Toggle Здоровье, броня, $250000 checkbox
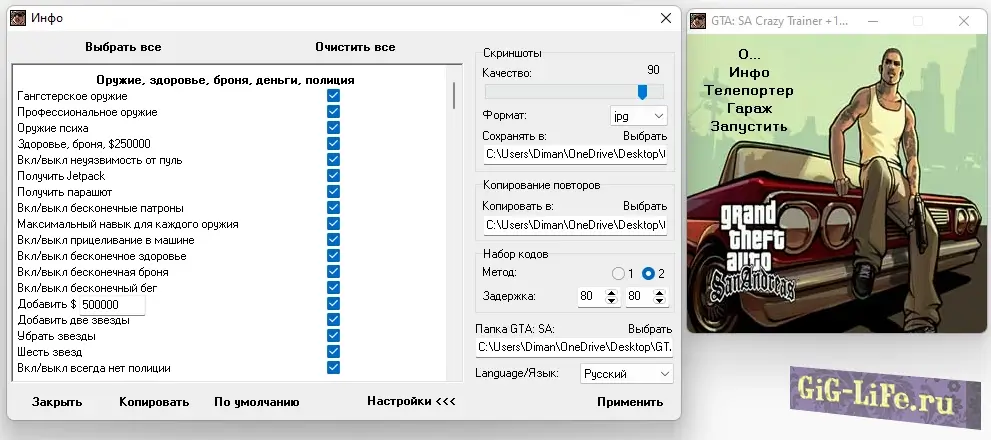991x440 pixels. pos(333,144)
